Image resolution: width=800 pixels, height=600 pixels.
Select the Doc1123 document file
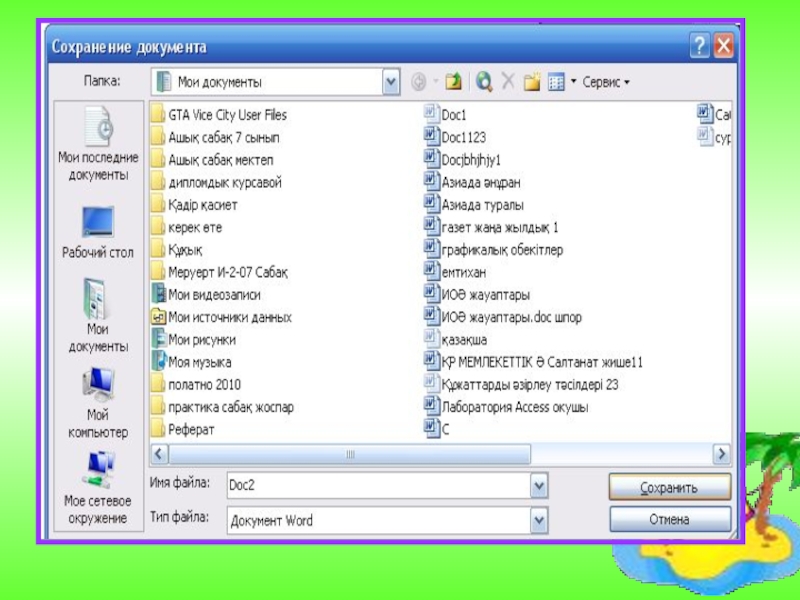pos(463,138)
